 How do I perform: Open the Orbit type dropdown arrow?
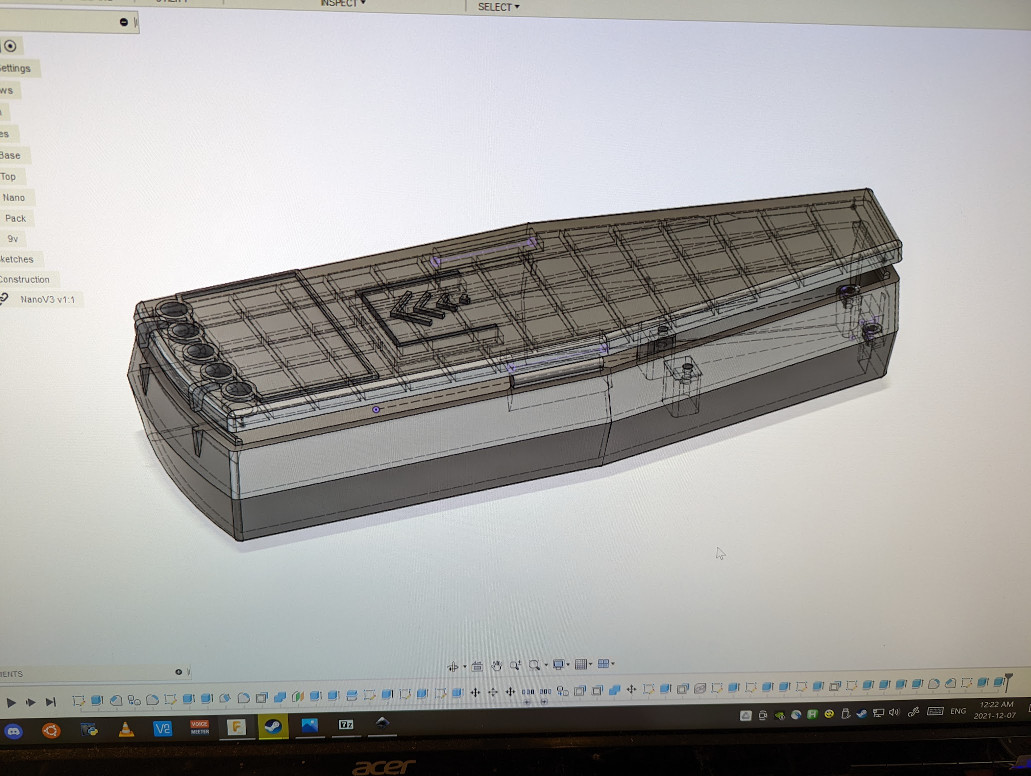tap(464, 667)
